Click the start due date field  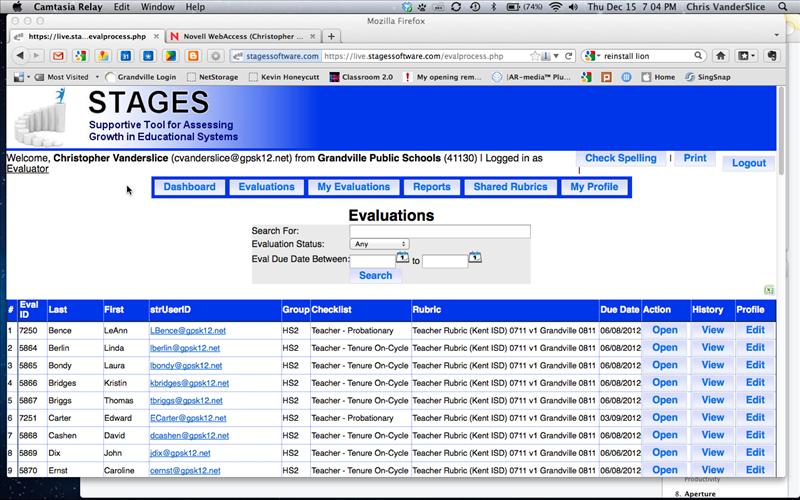pyautogui.click(x=372, y=261)
